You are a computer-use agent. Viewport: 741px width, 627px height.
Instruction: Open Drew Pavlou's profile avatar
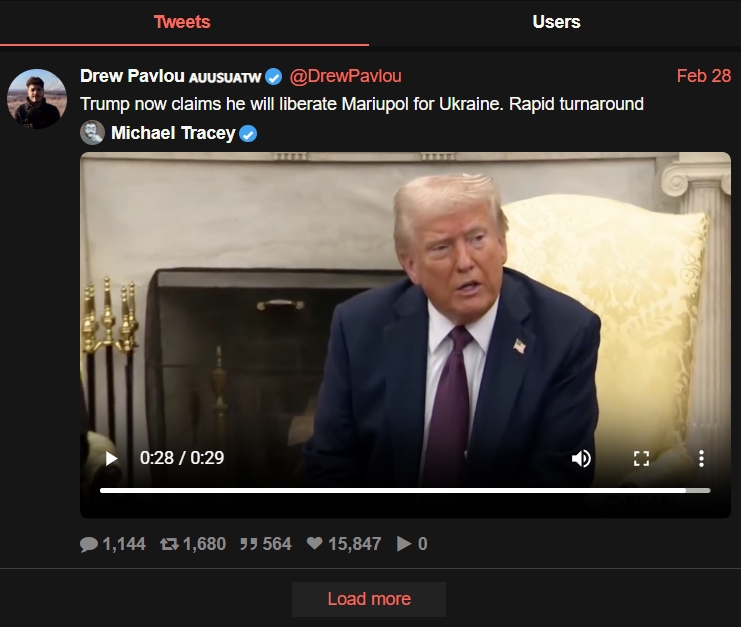point(37,99)
